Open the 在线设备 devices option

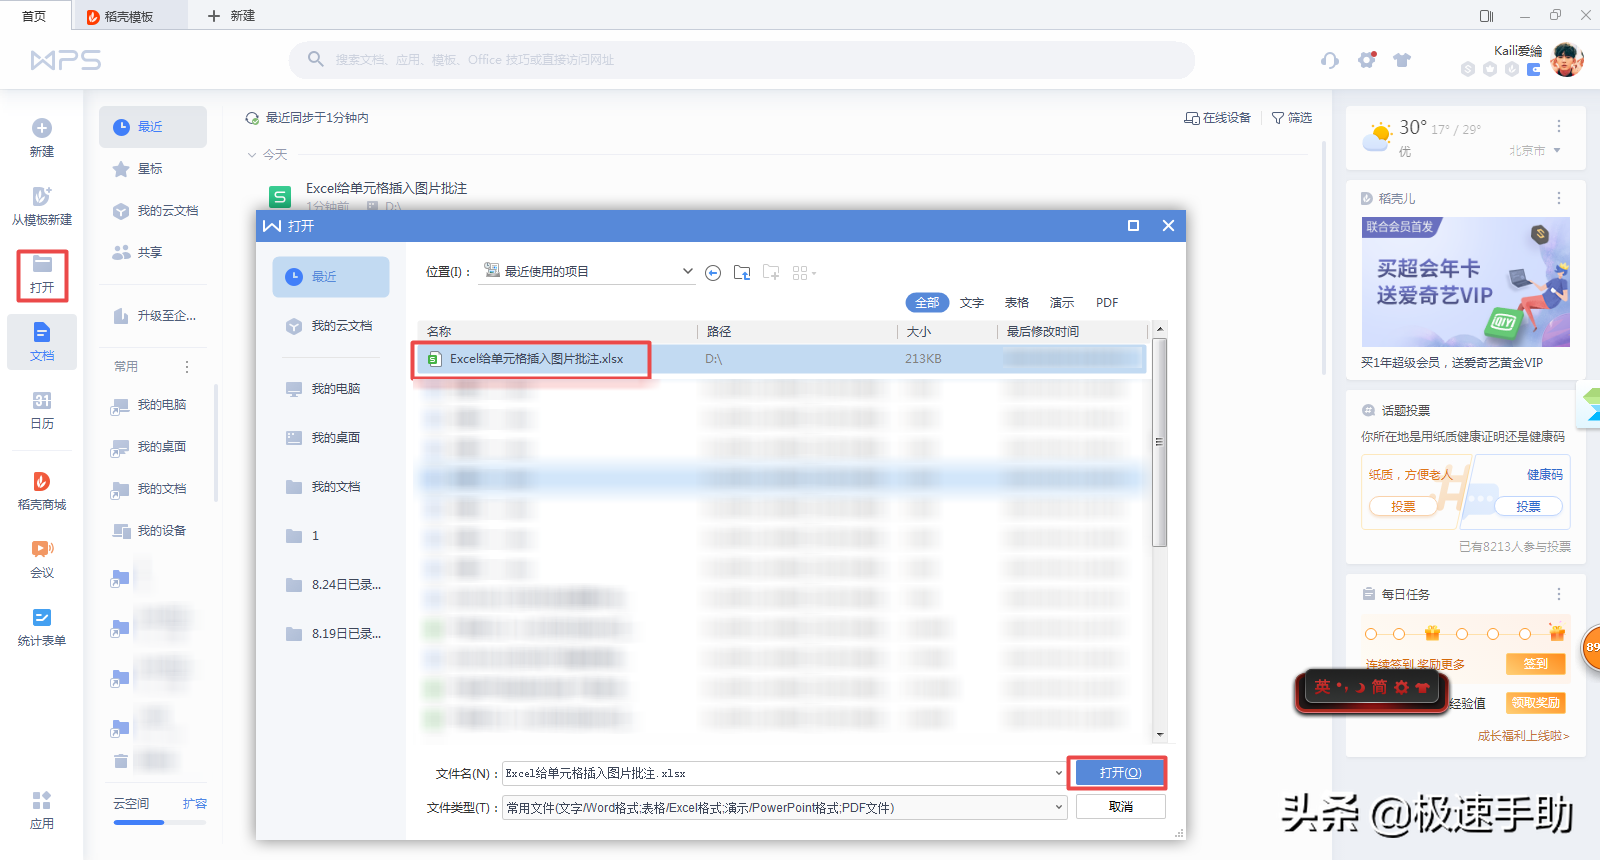1218,118
